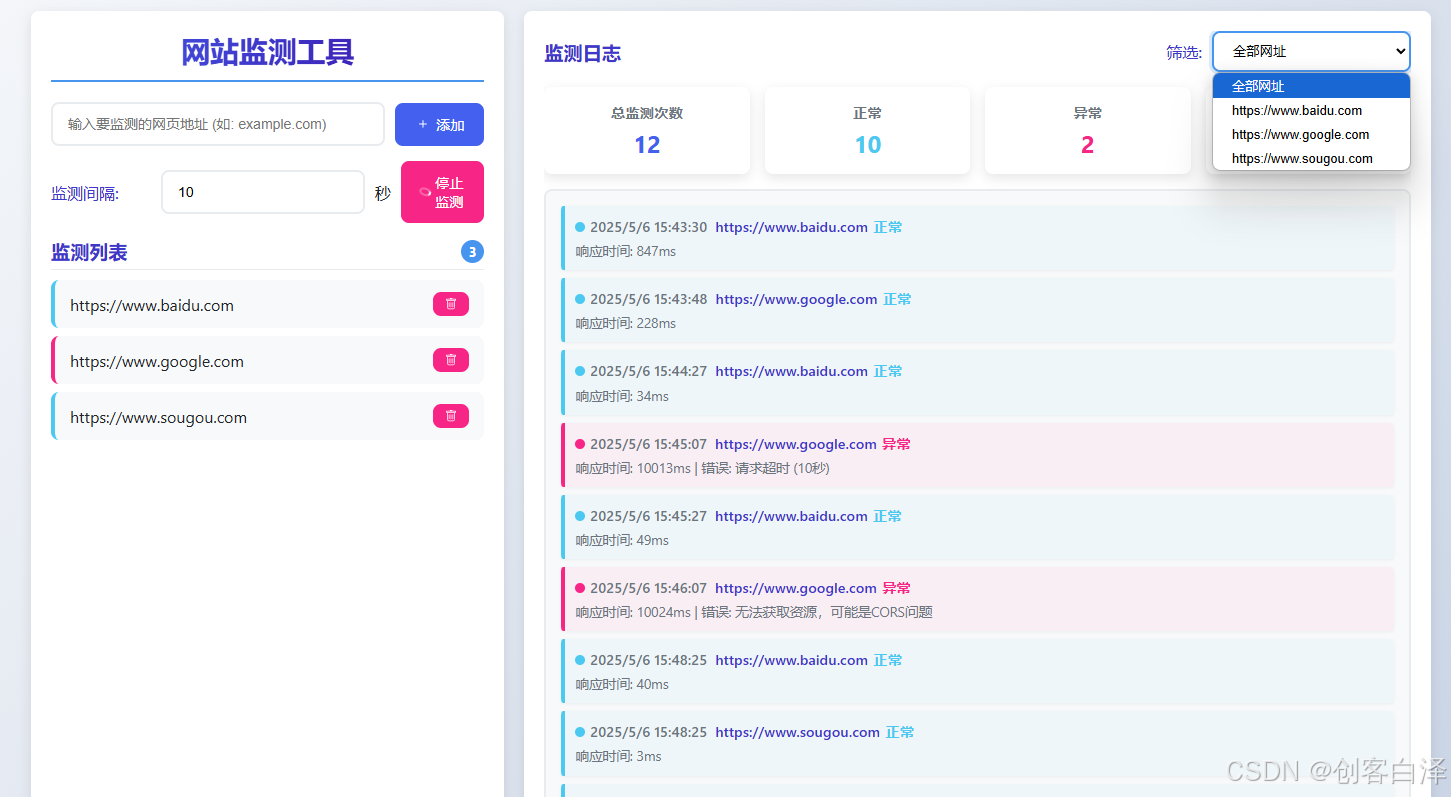
Task: Stop monitoring with the 停止监测 button
Action: point(442,192)
